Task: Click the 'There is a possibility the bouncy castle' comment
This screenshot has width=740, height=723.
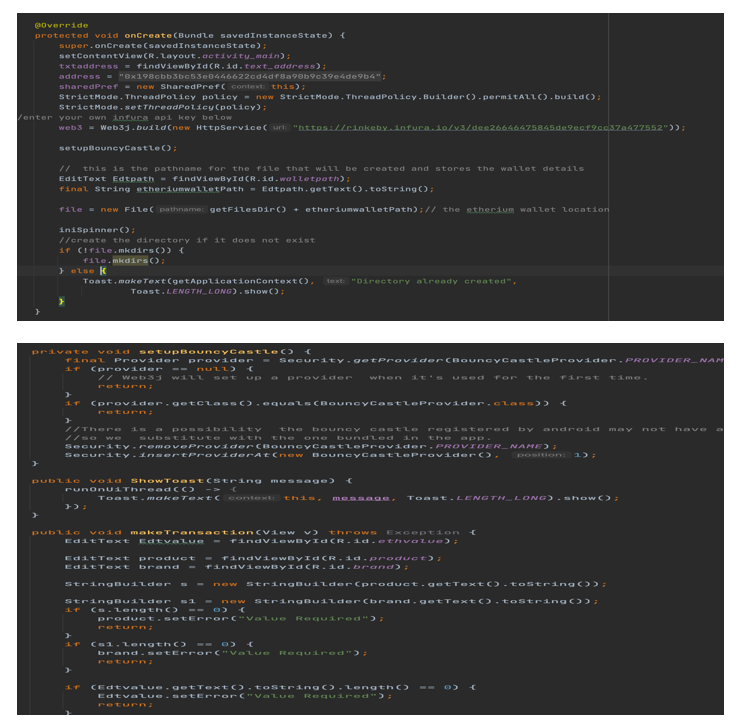Action: [394, 429]
